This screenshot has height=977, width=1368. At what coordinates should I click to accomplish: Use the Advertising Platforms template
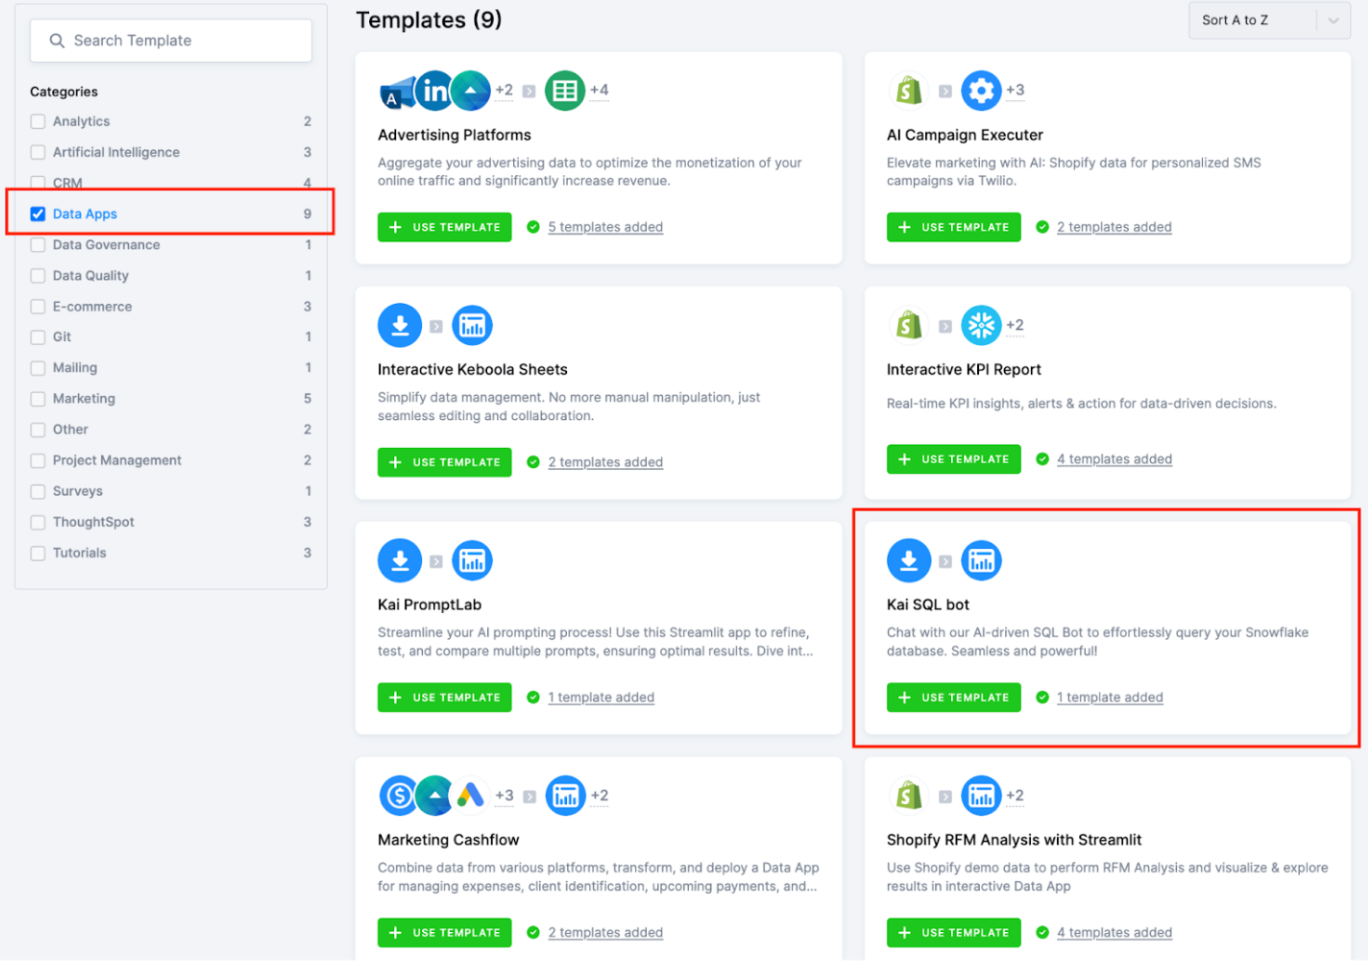[x=445, y=227]
